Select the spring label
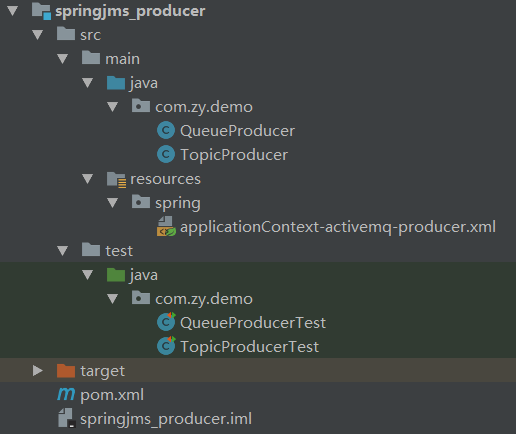The width and height of the screenshot is (516, 434). coord(178,203)
